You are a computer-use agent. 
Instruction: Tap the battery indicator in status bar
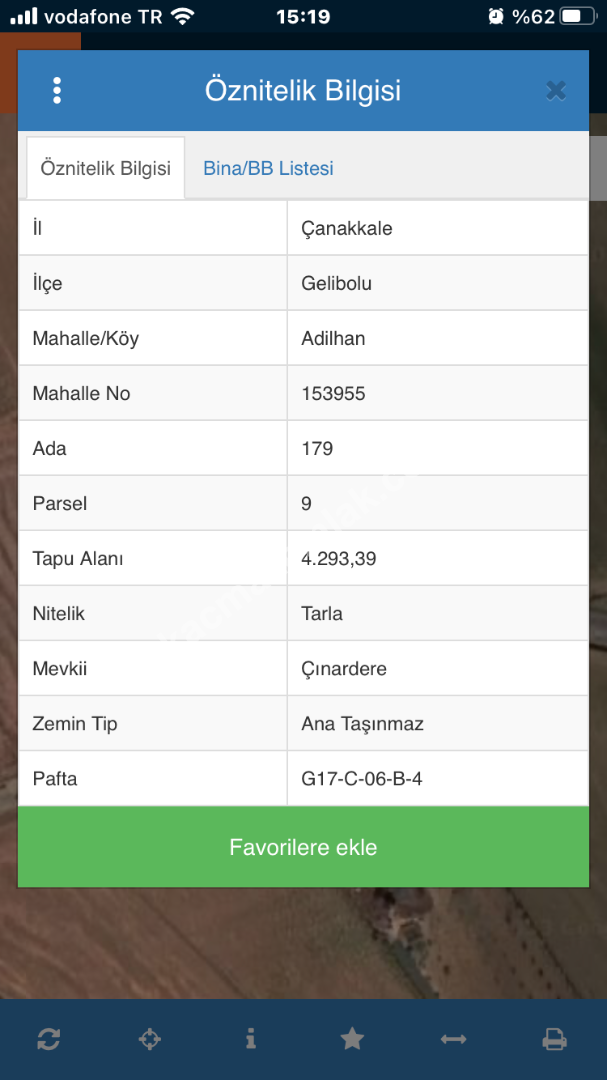[578, 16]
